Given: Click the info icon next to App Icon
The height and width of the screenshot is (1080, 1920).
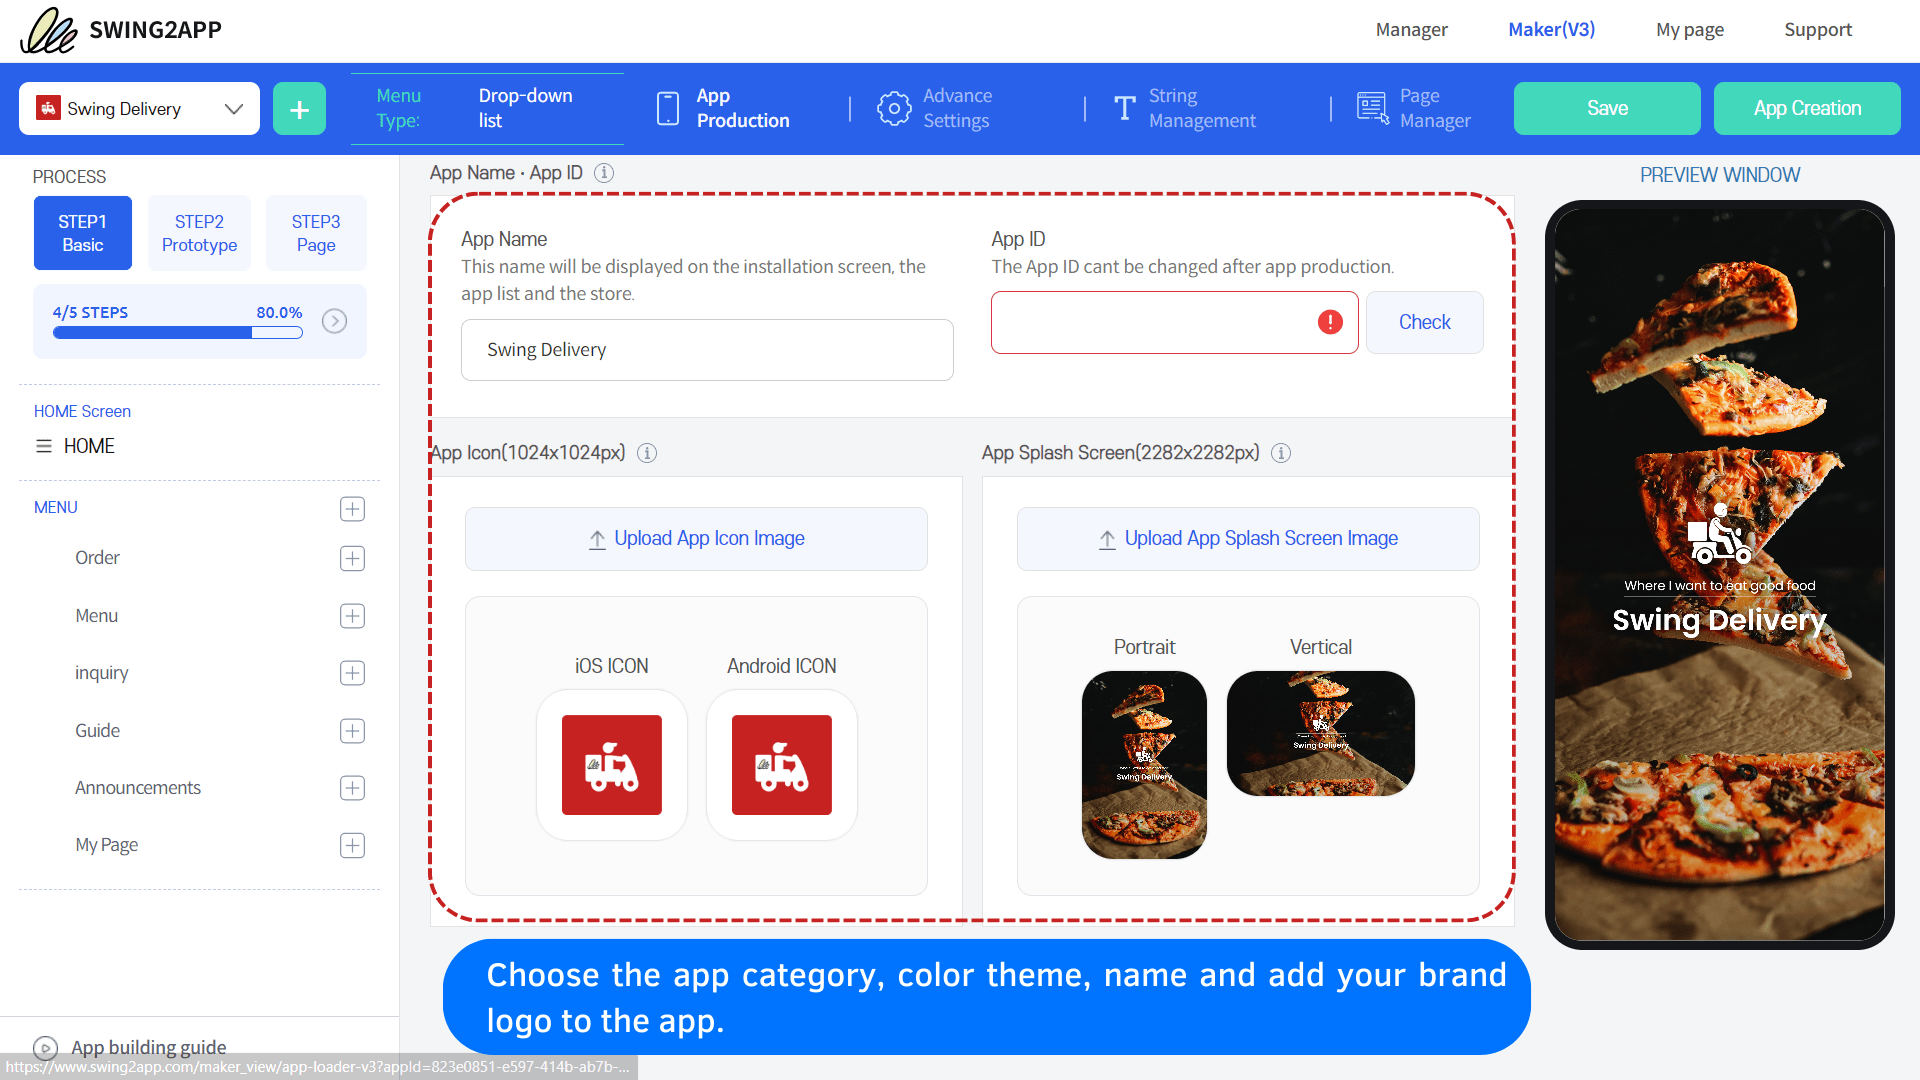Looking at the screenshot, I should point(647,453).
